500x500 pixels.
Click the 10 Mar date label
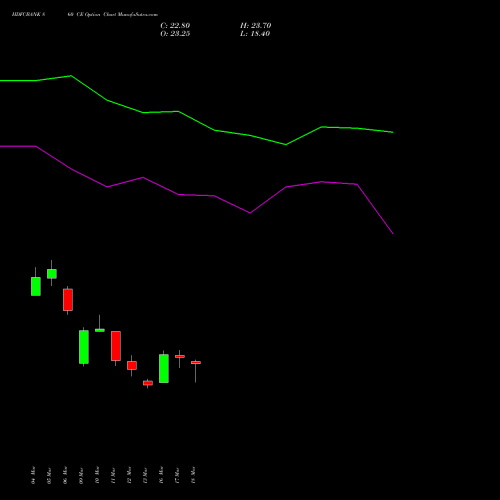pos(97,475)
